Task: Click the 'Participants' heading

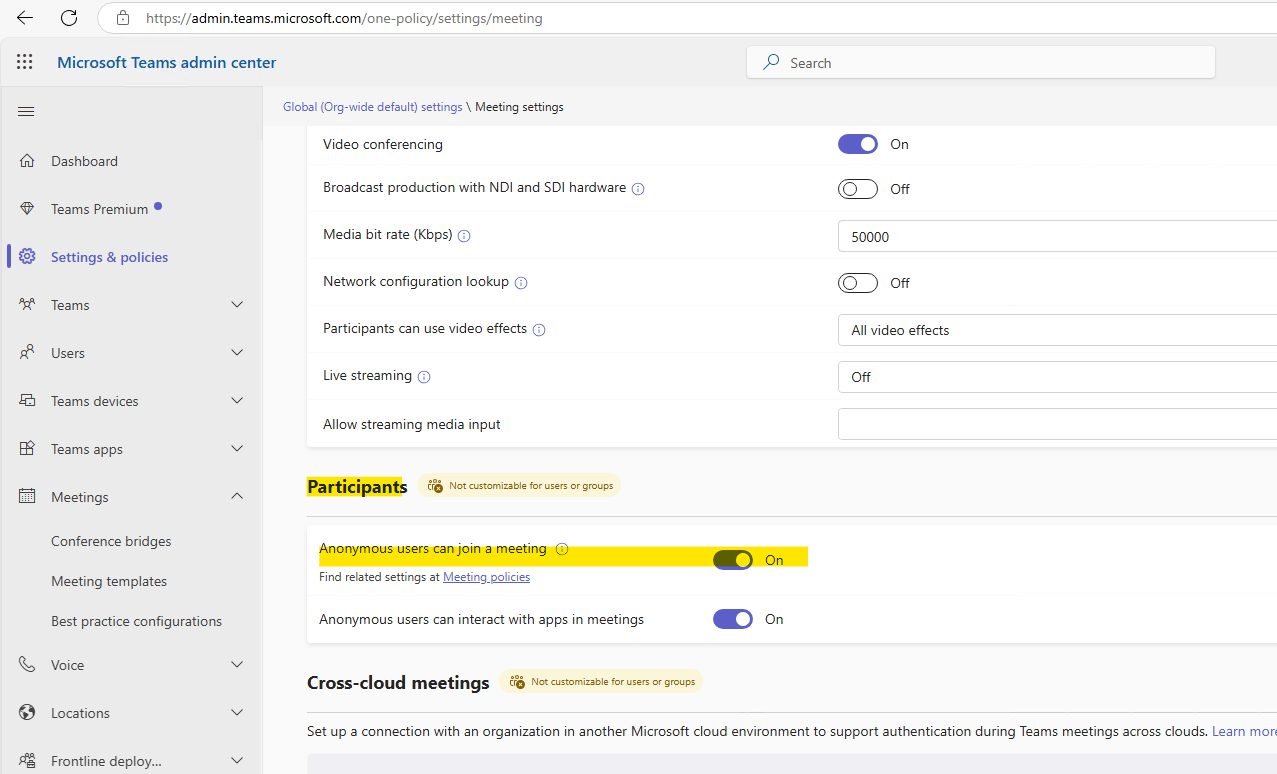Action: (357, 487)
